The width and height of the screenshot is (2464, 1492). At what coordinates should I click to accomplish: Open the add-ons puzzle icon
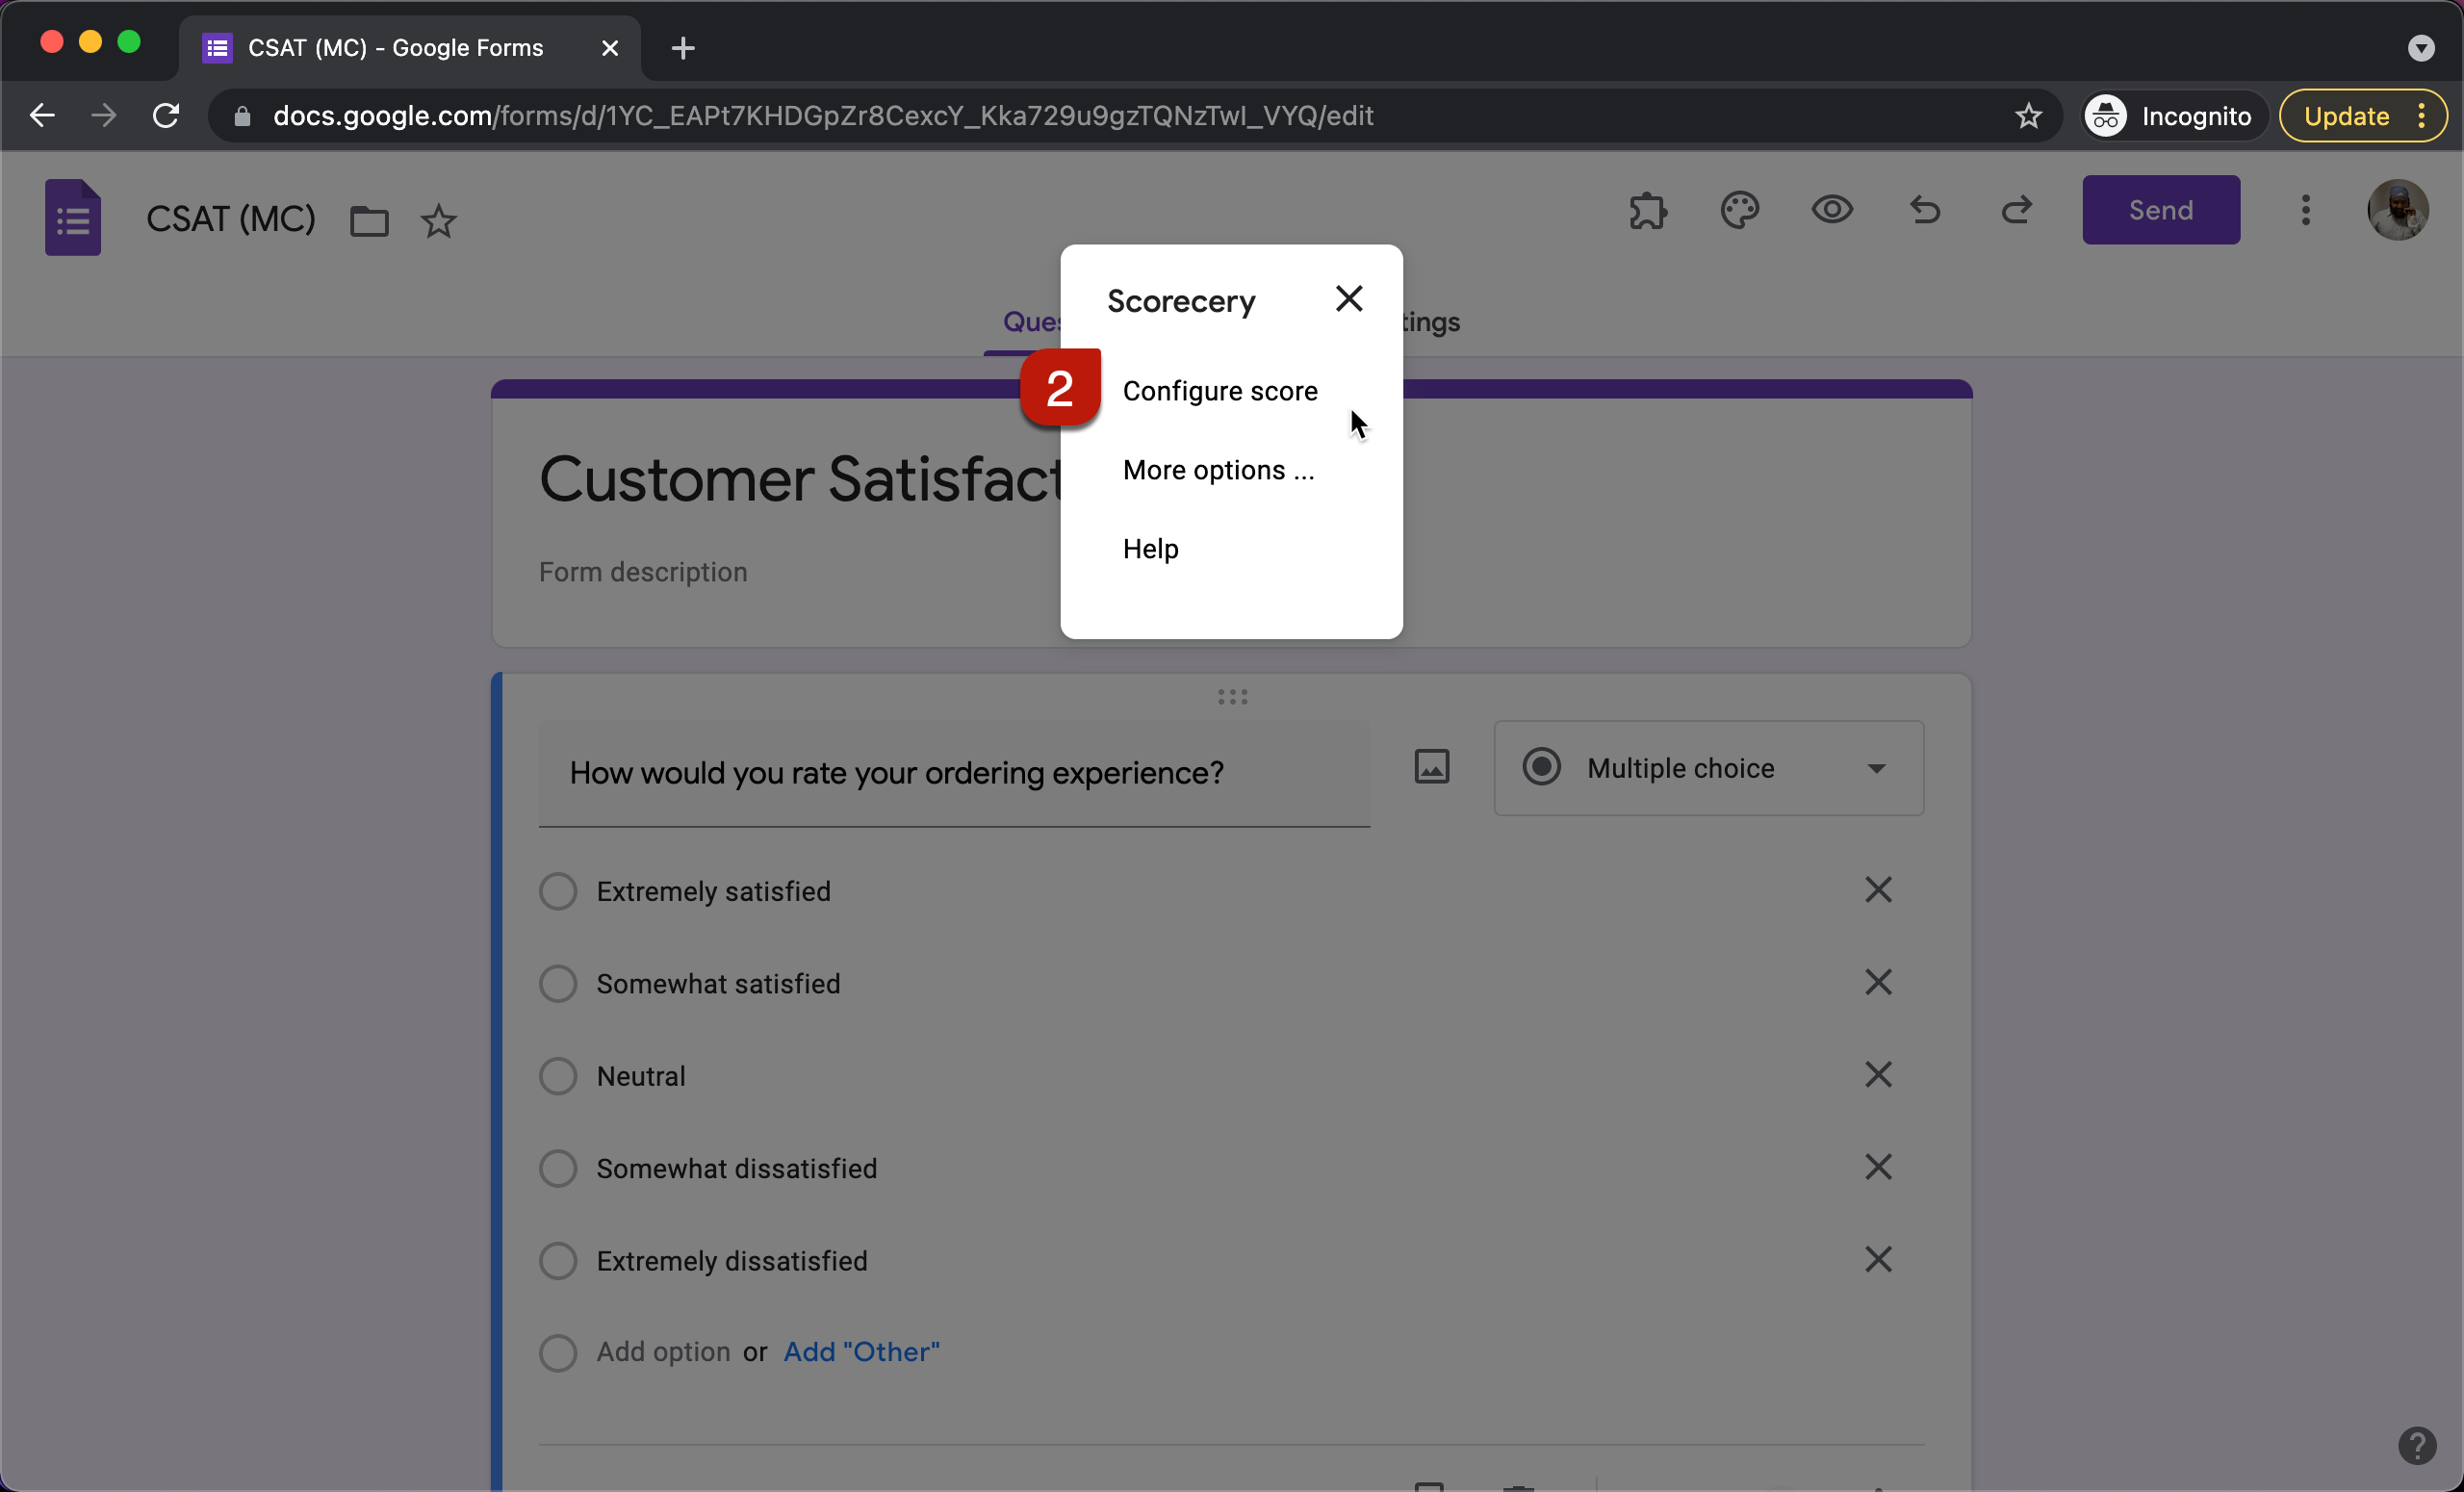tap(1647, 211)
